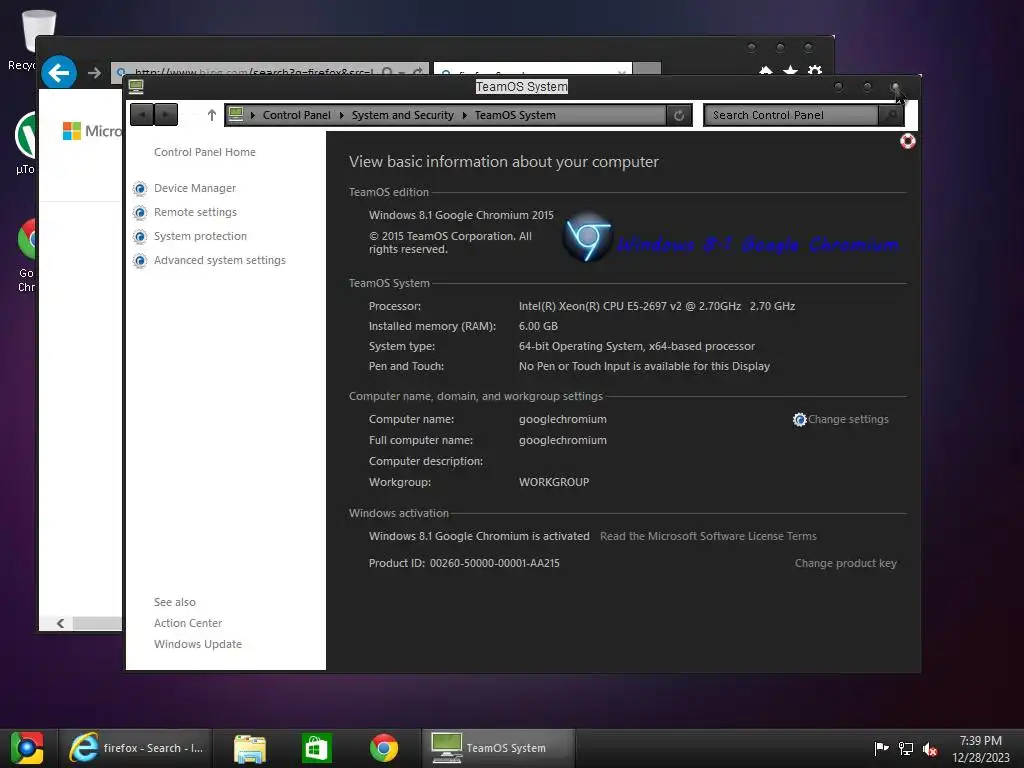Click the forward arrow in Control Panel
This screenshot has height=768, width=1024.
(x=166, y=115)
